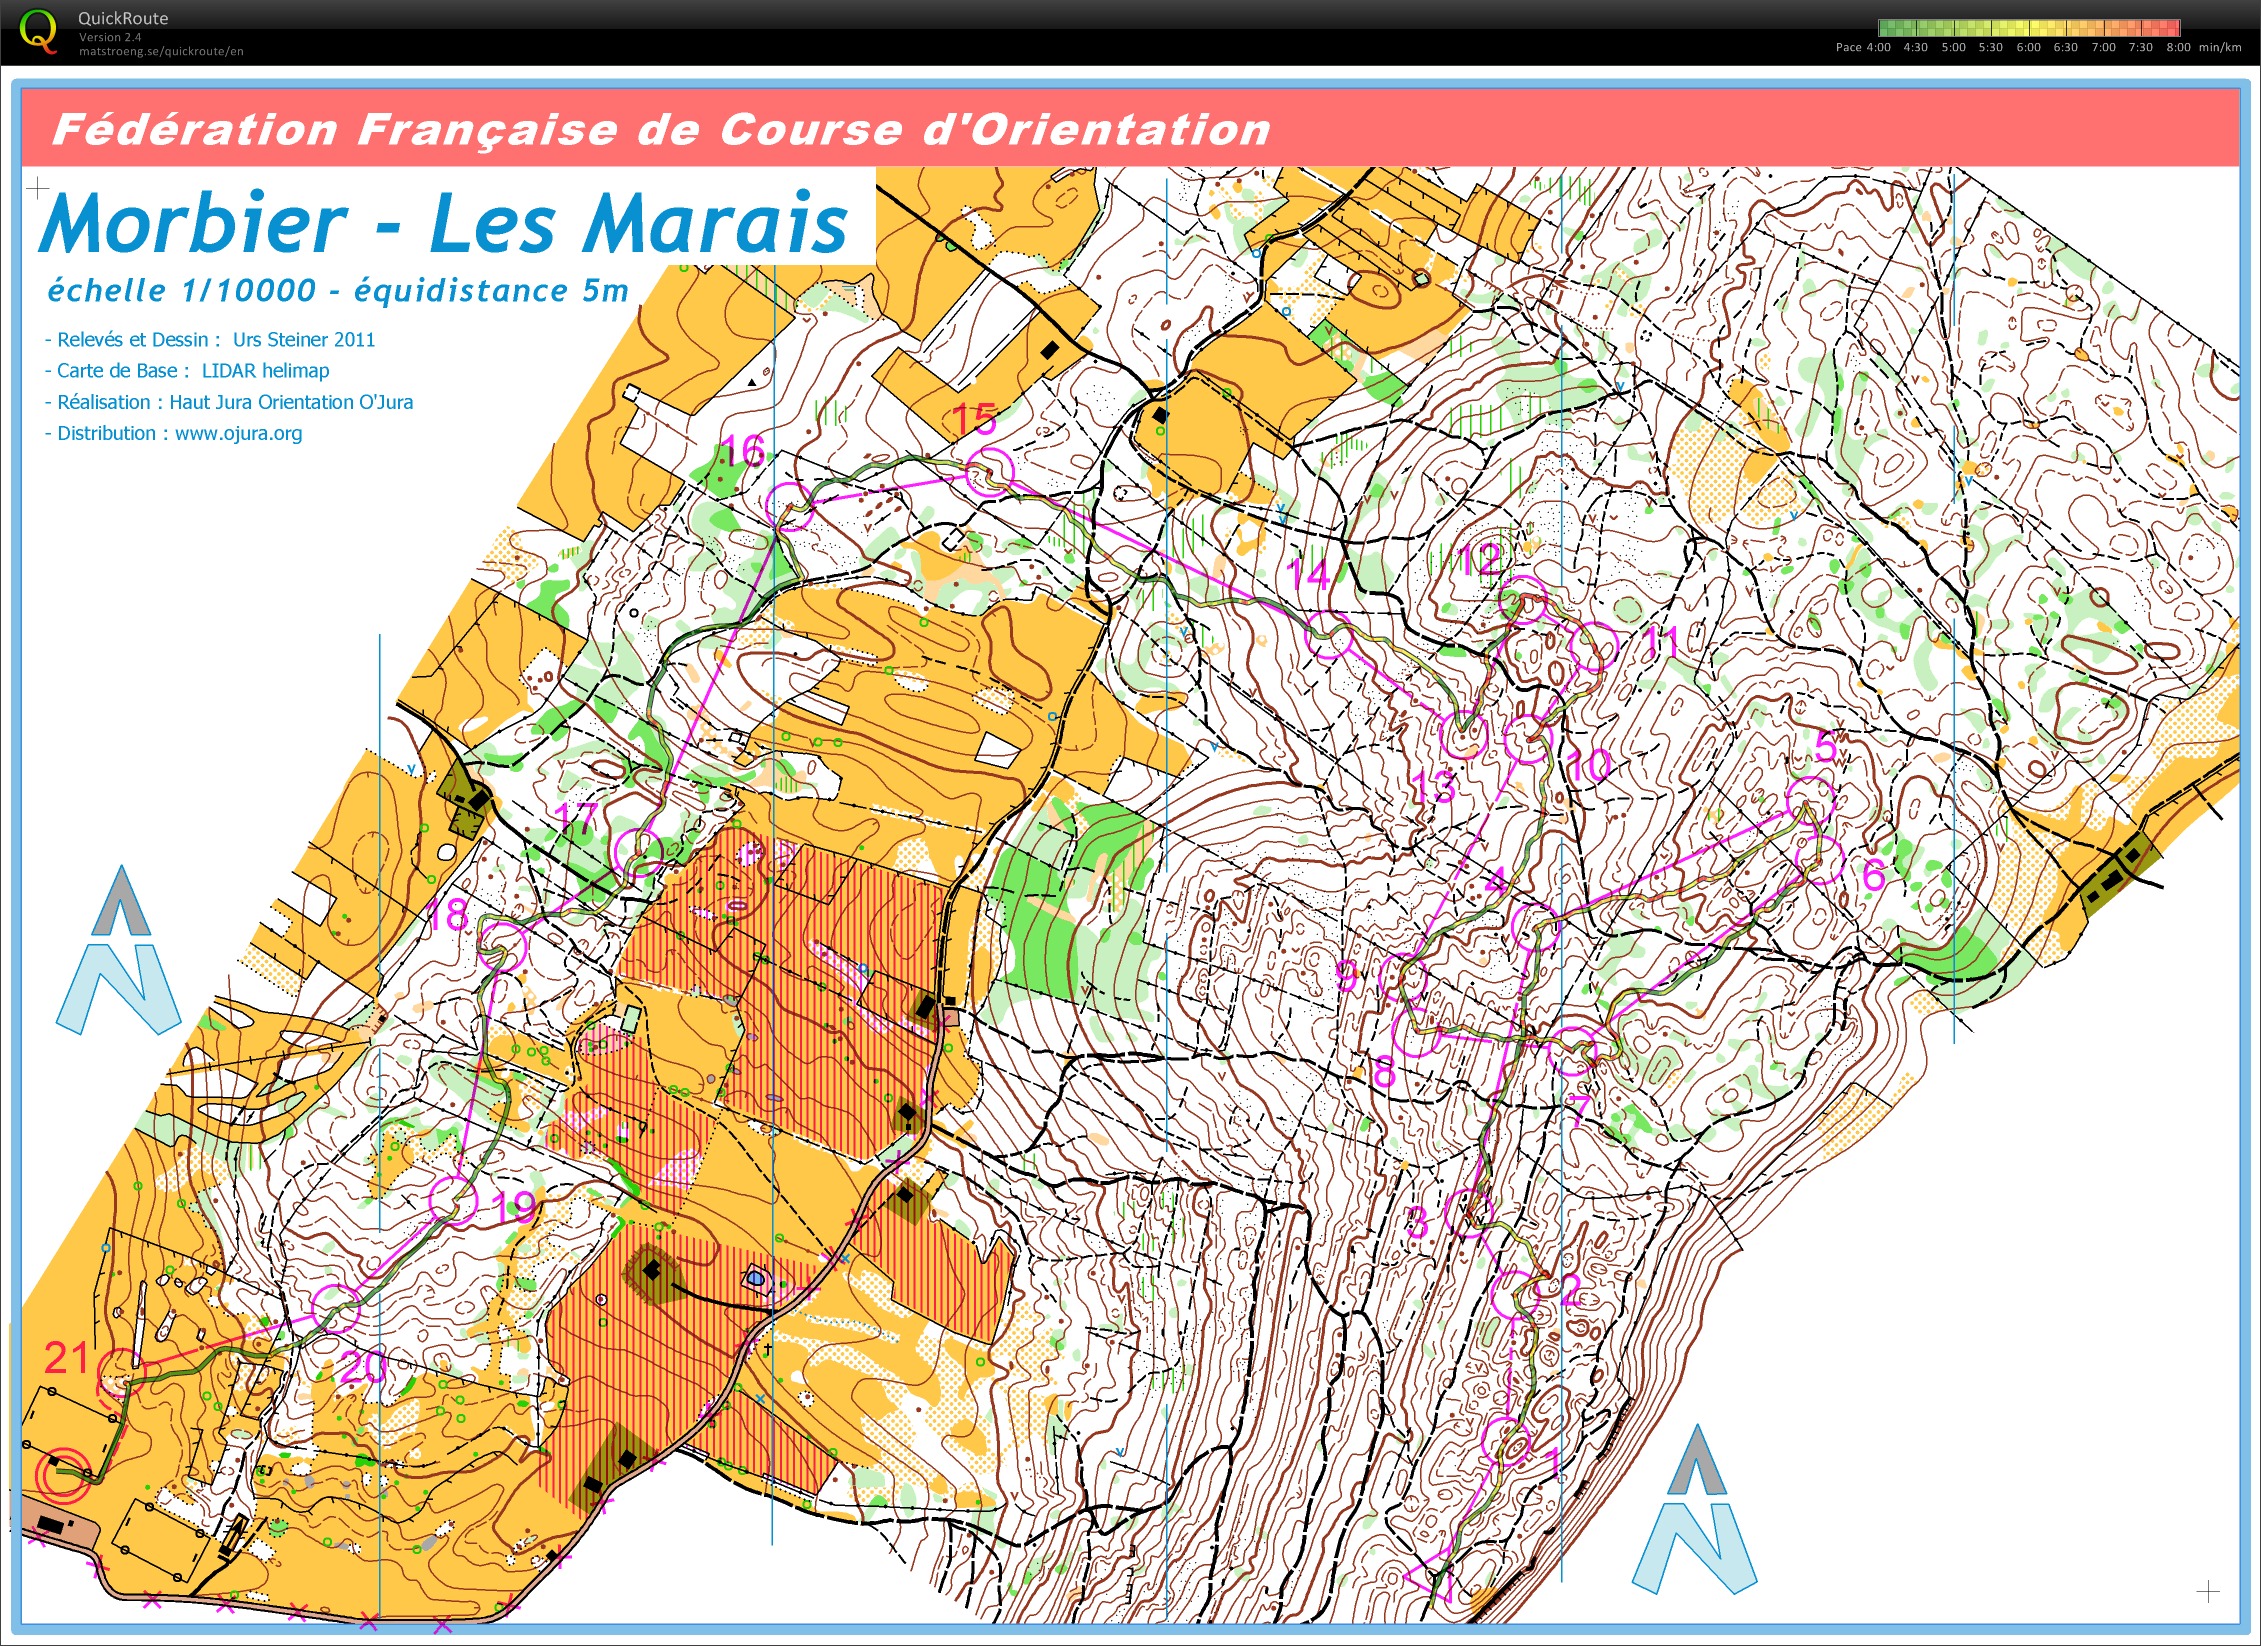Select control circle 16
This screenshot has width=2261, height=1646.
tap(790, 506)
